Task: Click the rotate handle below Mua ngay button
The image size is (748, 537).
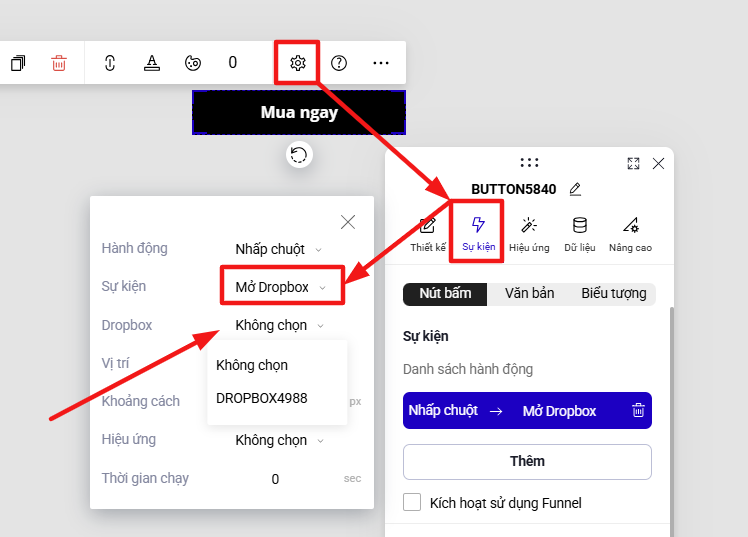Action: 299,155
